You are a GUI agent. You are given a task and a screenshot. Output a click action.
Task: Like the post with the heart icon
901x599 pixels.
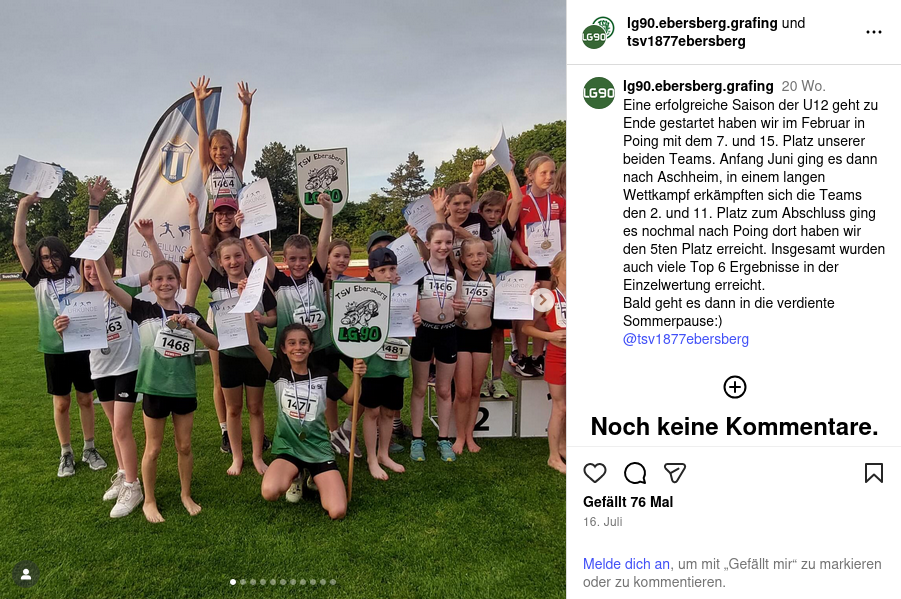(x=595, y=473)
